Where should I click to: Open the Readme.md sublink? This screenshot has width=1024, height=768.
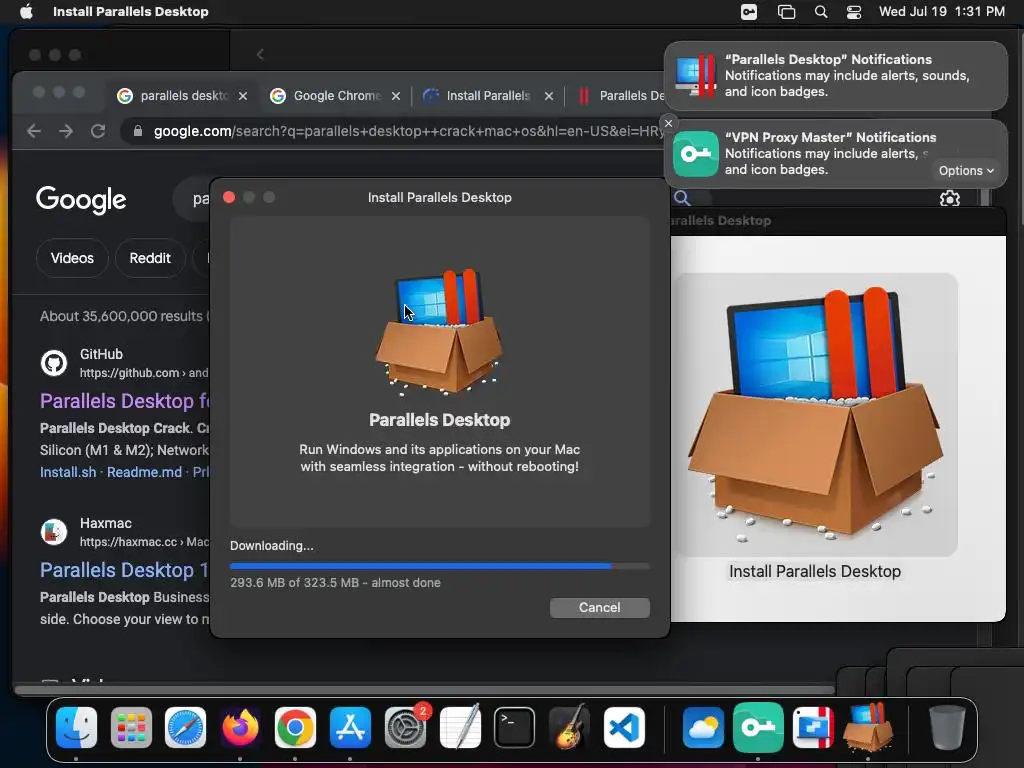pyautogui.click(x=144, y=472)
